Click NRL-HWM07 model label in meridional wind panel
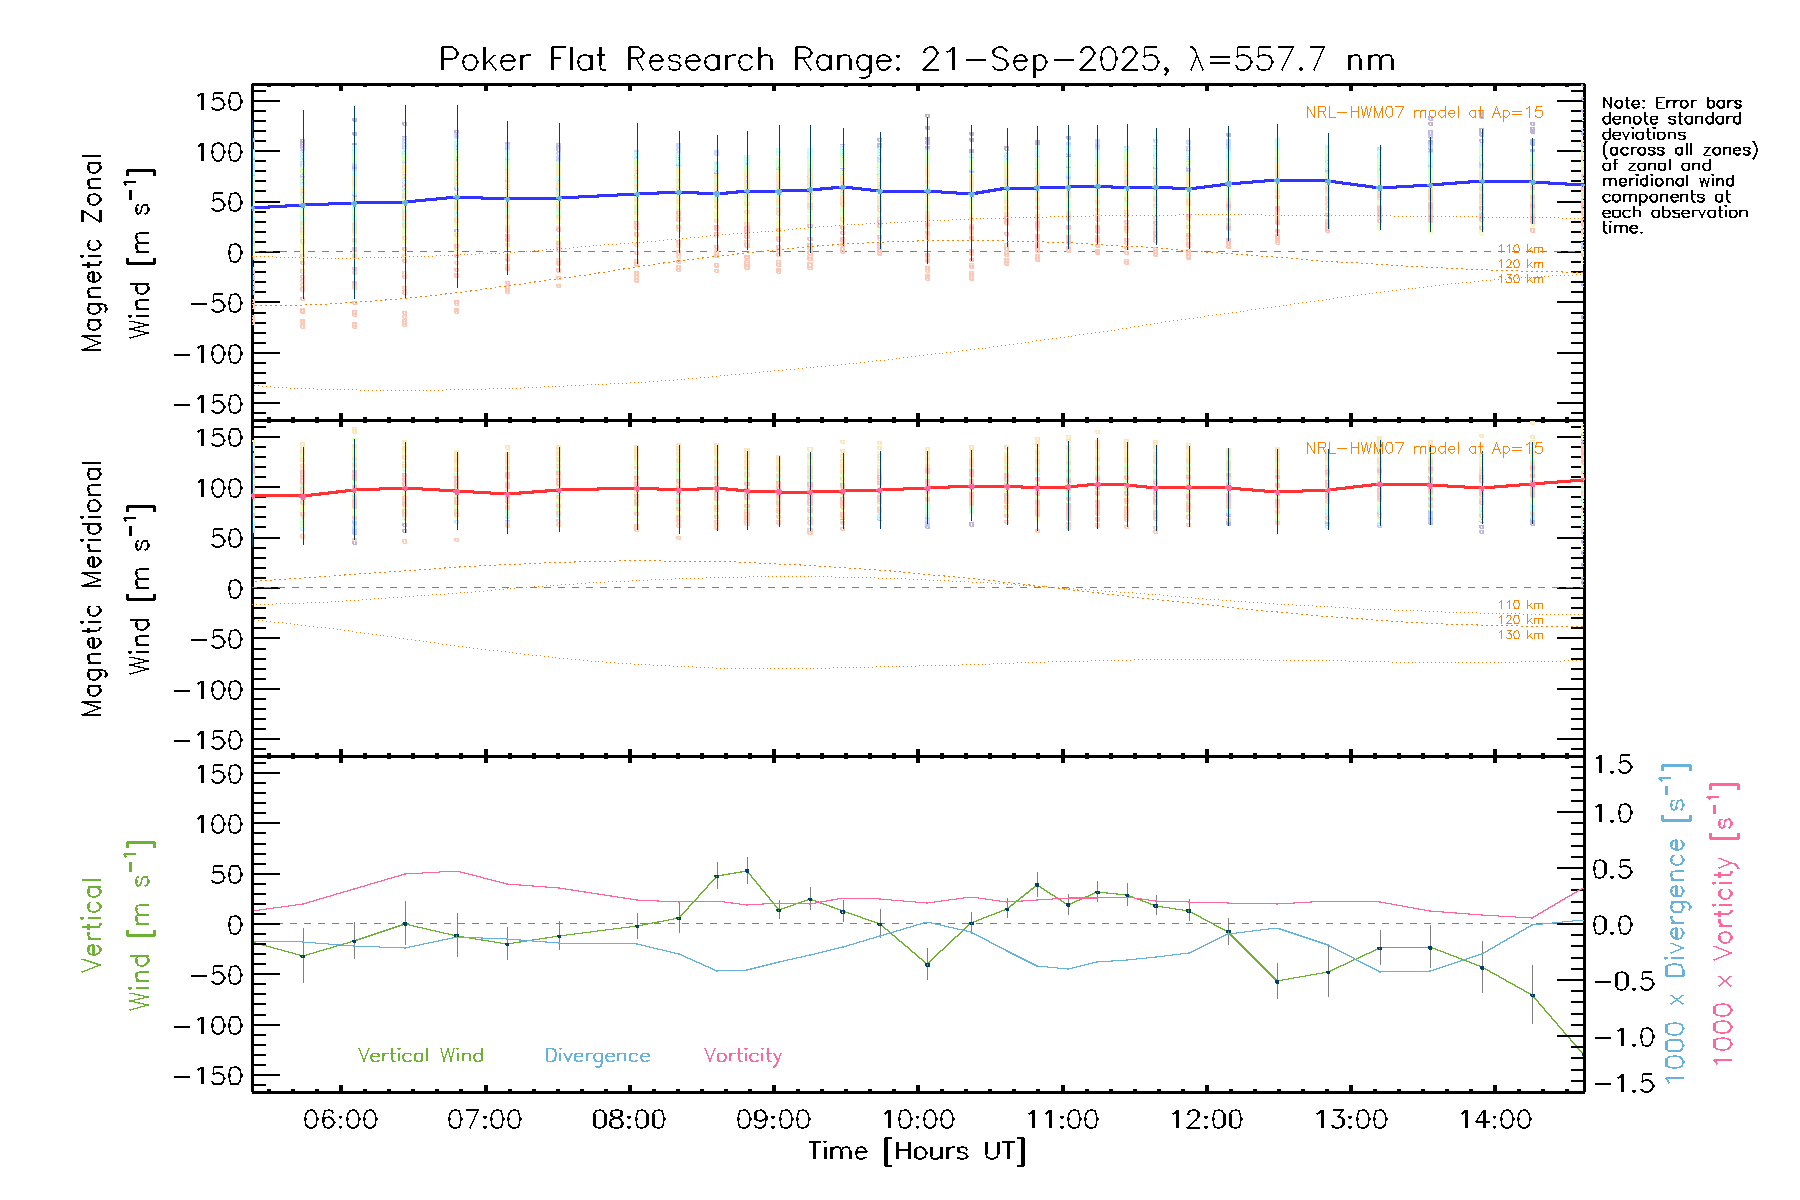Screen dimensions: 1800x1200 point(1424,449)
